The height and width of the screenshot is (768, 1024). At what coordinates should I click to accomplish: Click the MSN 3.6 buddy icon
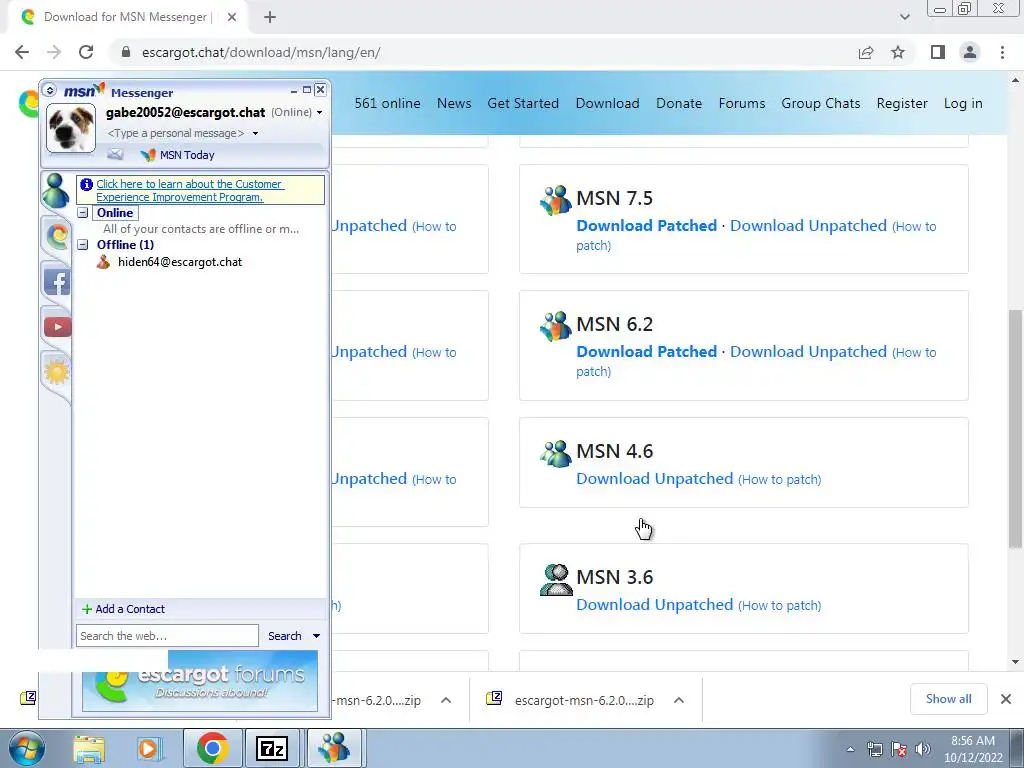(556, 579)
